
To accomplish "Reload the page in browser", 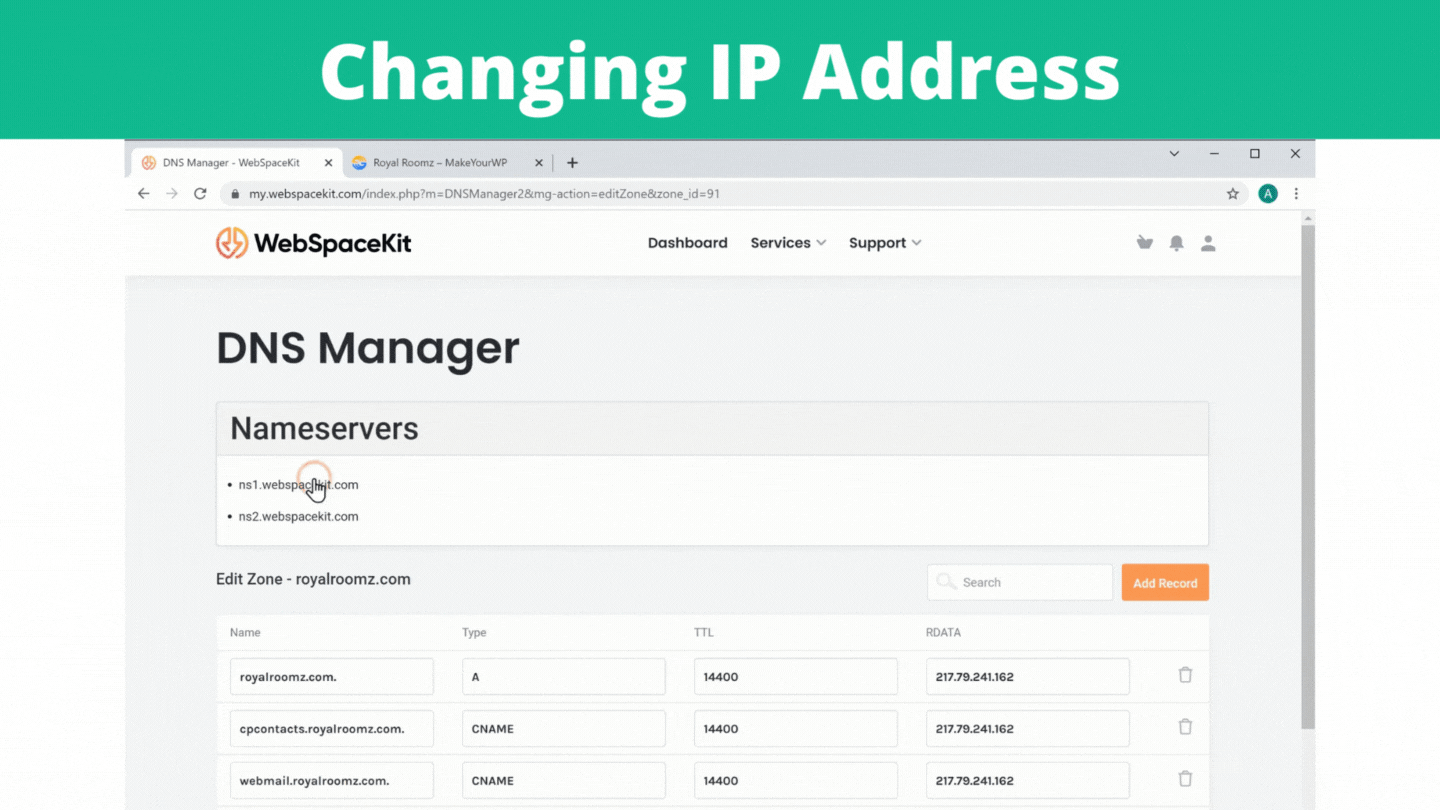I will coord(200,194).
